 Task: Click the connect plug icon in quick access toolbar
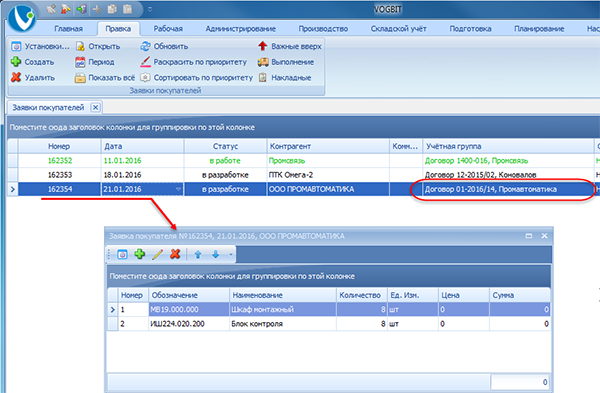(51, 9)
